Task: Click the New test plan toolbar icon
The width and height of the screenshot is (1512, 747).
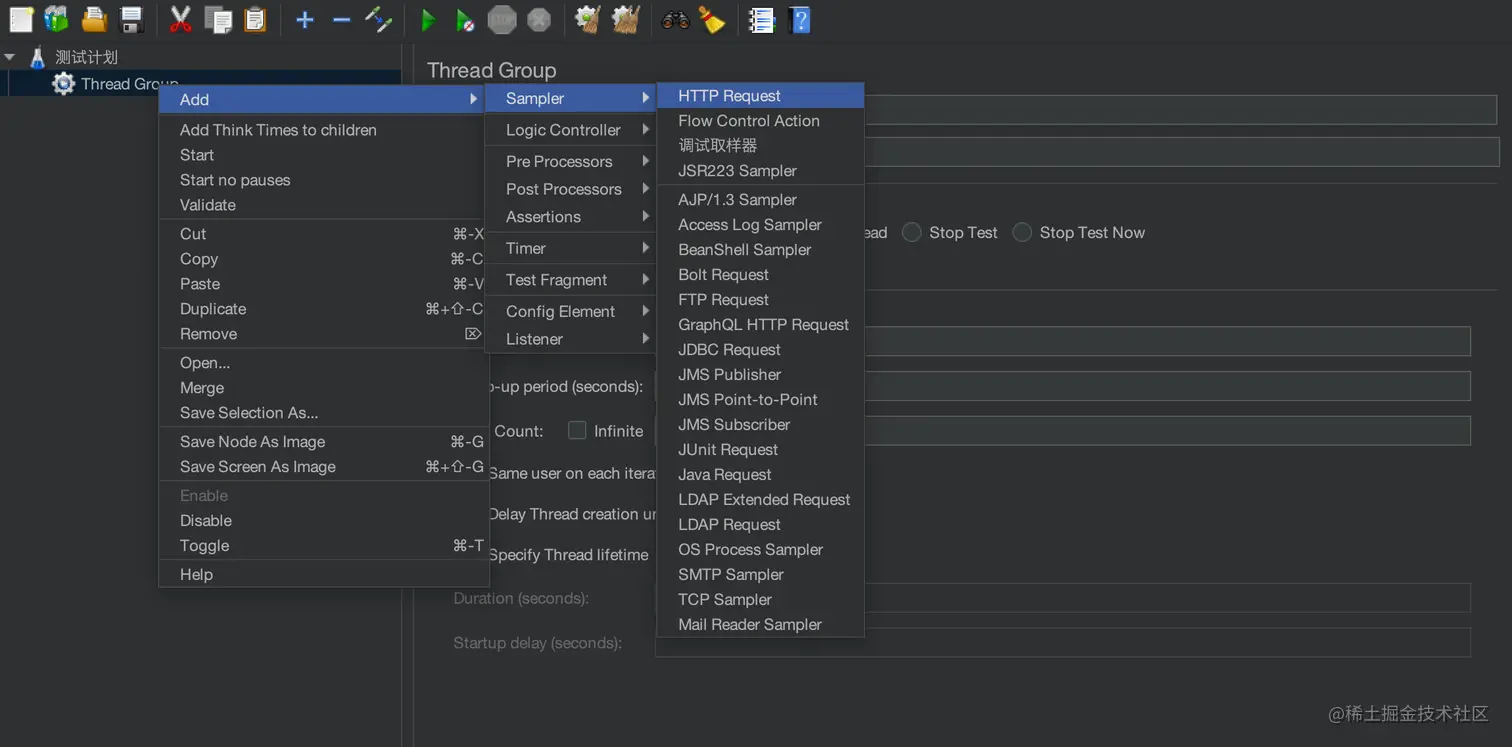Action: click(x=21, y=19)
